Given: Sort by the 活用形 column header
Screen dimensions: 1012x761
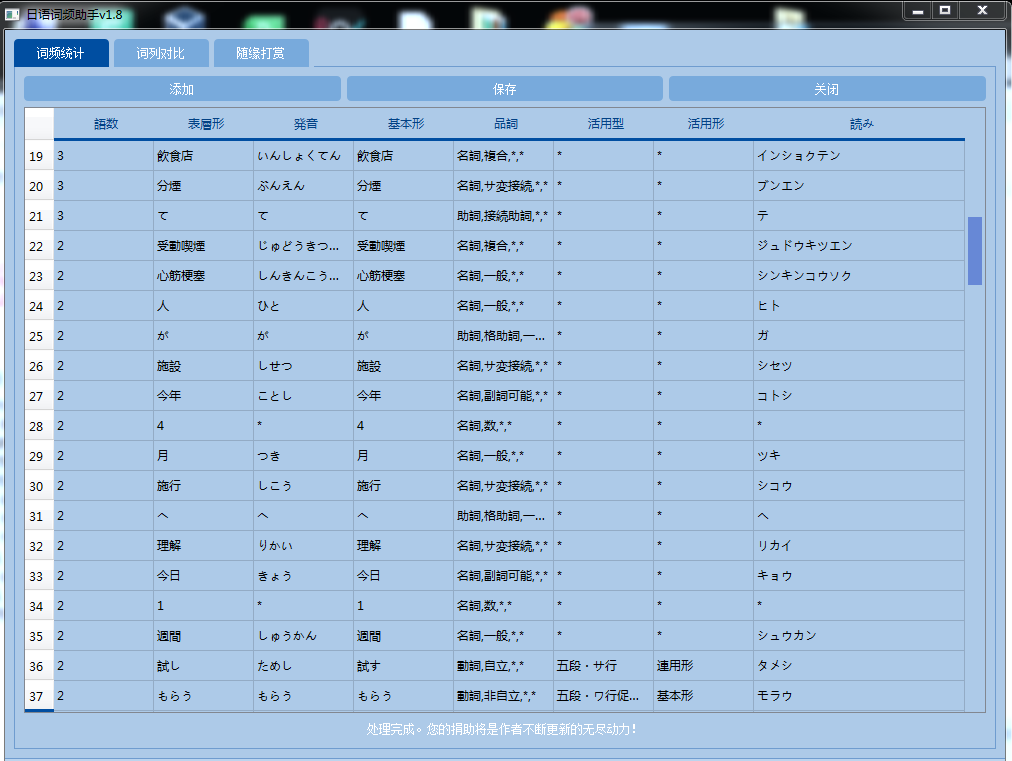Looking at the screenshot, I should click(706, 123).
